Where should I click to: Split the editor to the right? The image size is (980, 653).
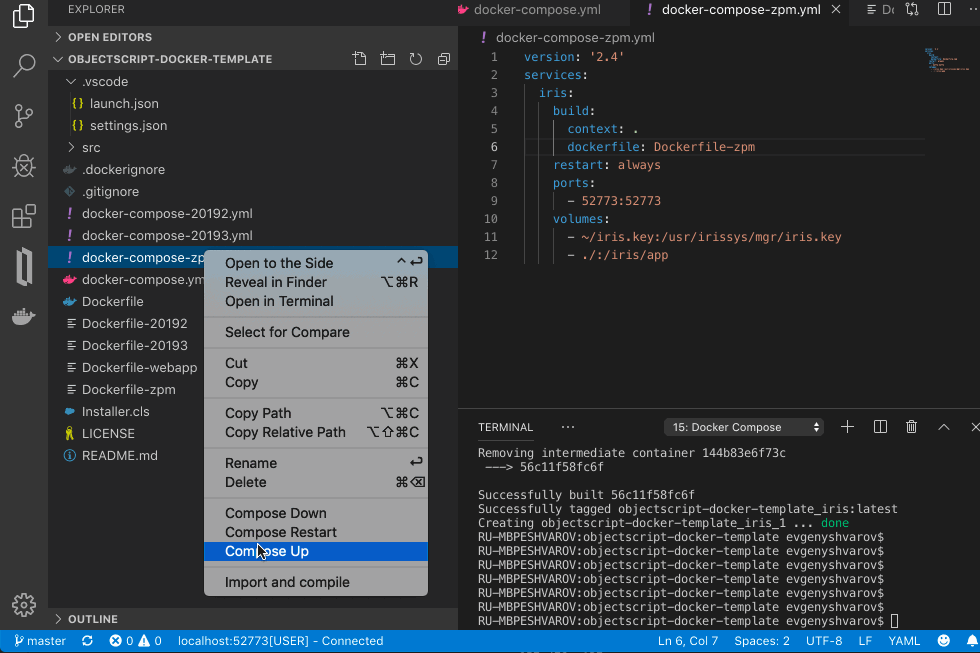coord(944,9)
